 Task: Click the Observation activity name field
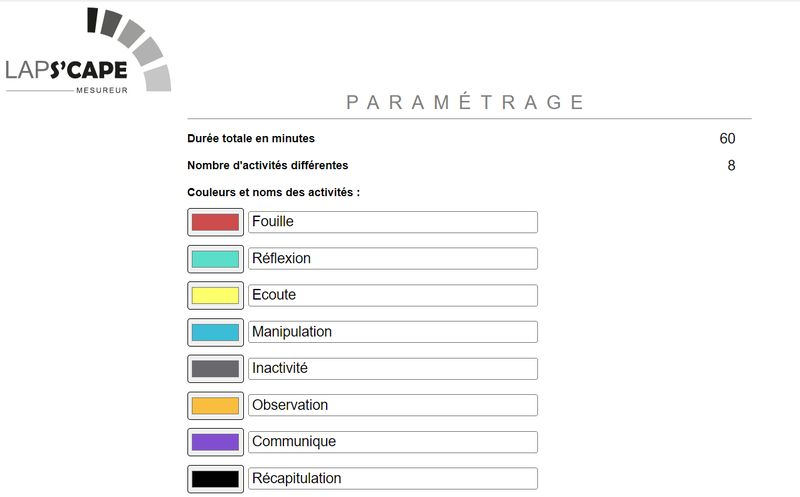click(x=393, y=405)
